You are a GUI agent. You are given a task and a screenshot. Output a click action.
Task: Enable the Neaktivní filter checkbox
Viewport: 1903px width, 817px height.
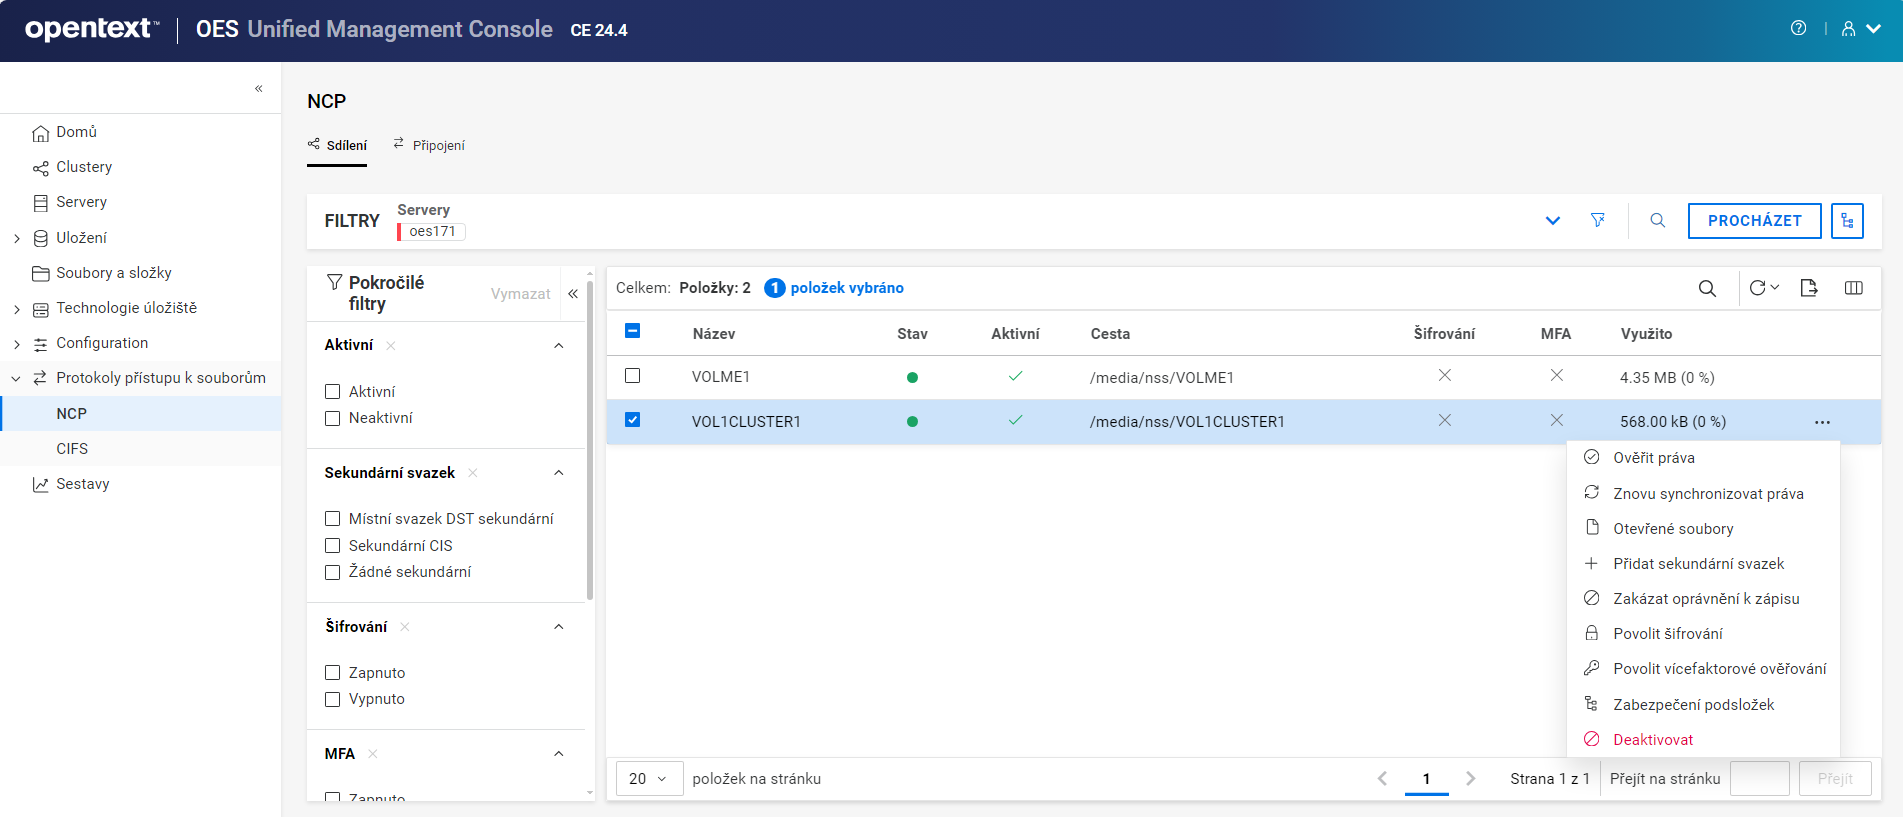click(333, 418)
